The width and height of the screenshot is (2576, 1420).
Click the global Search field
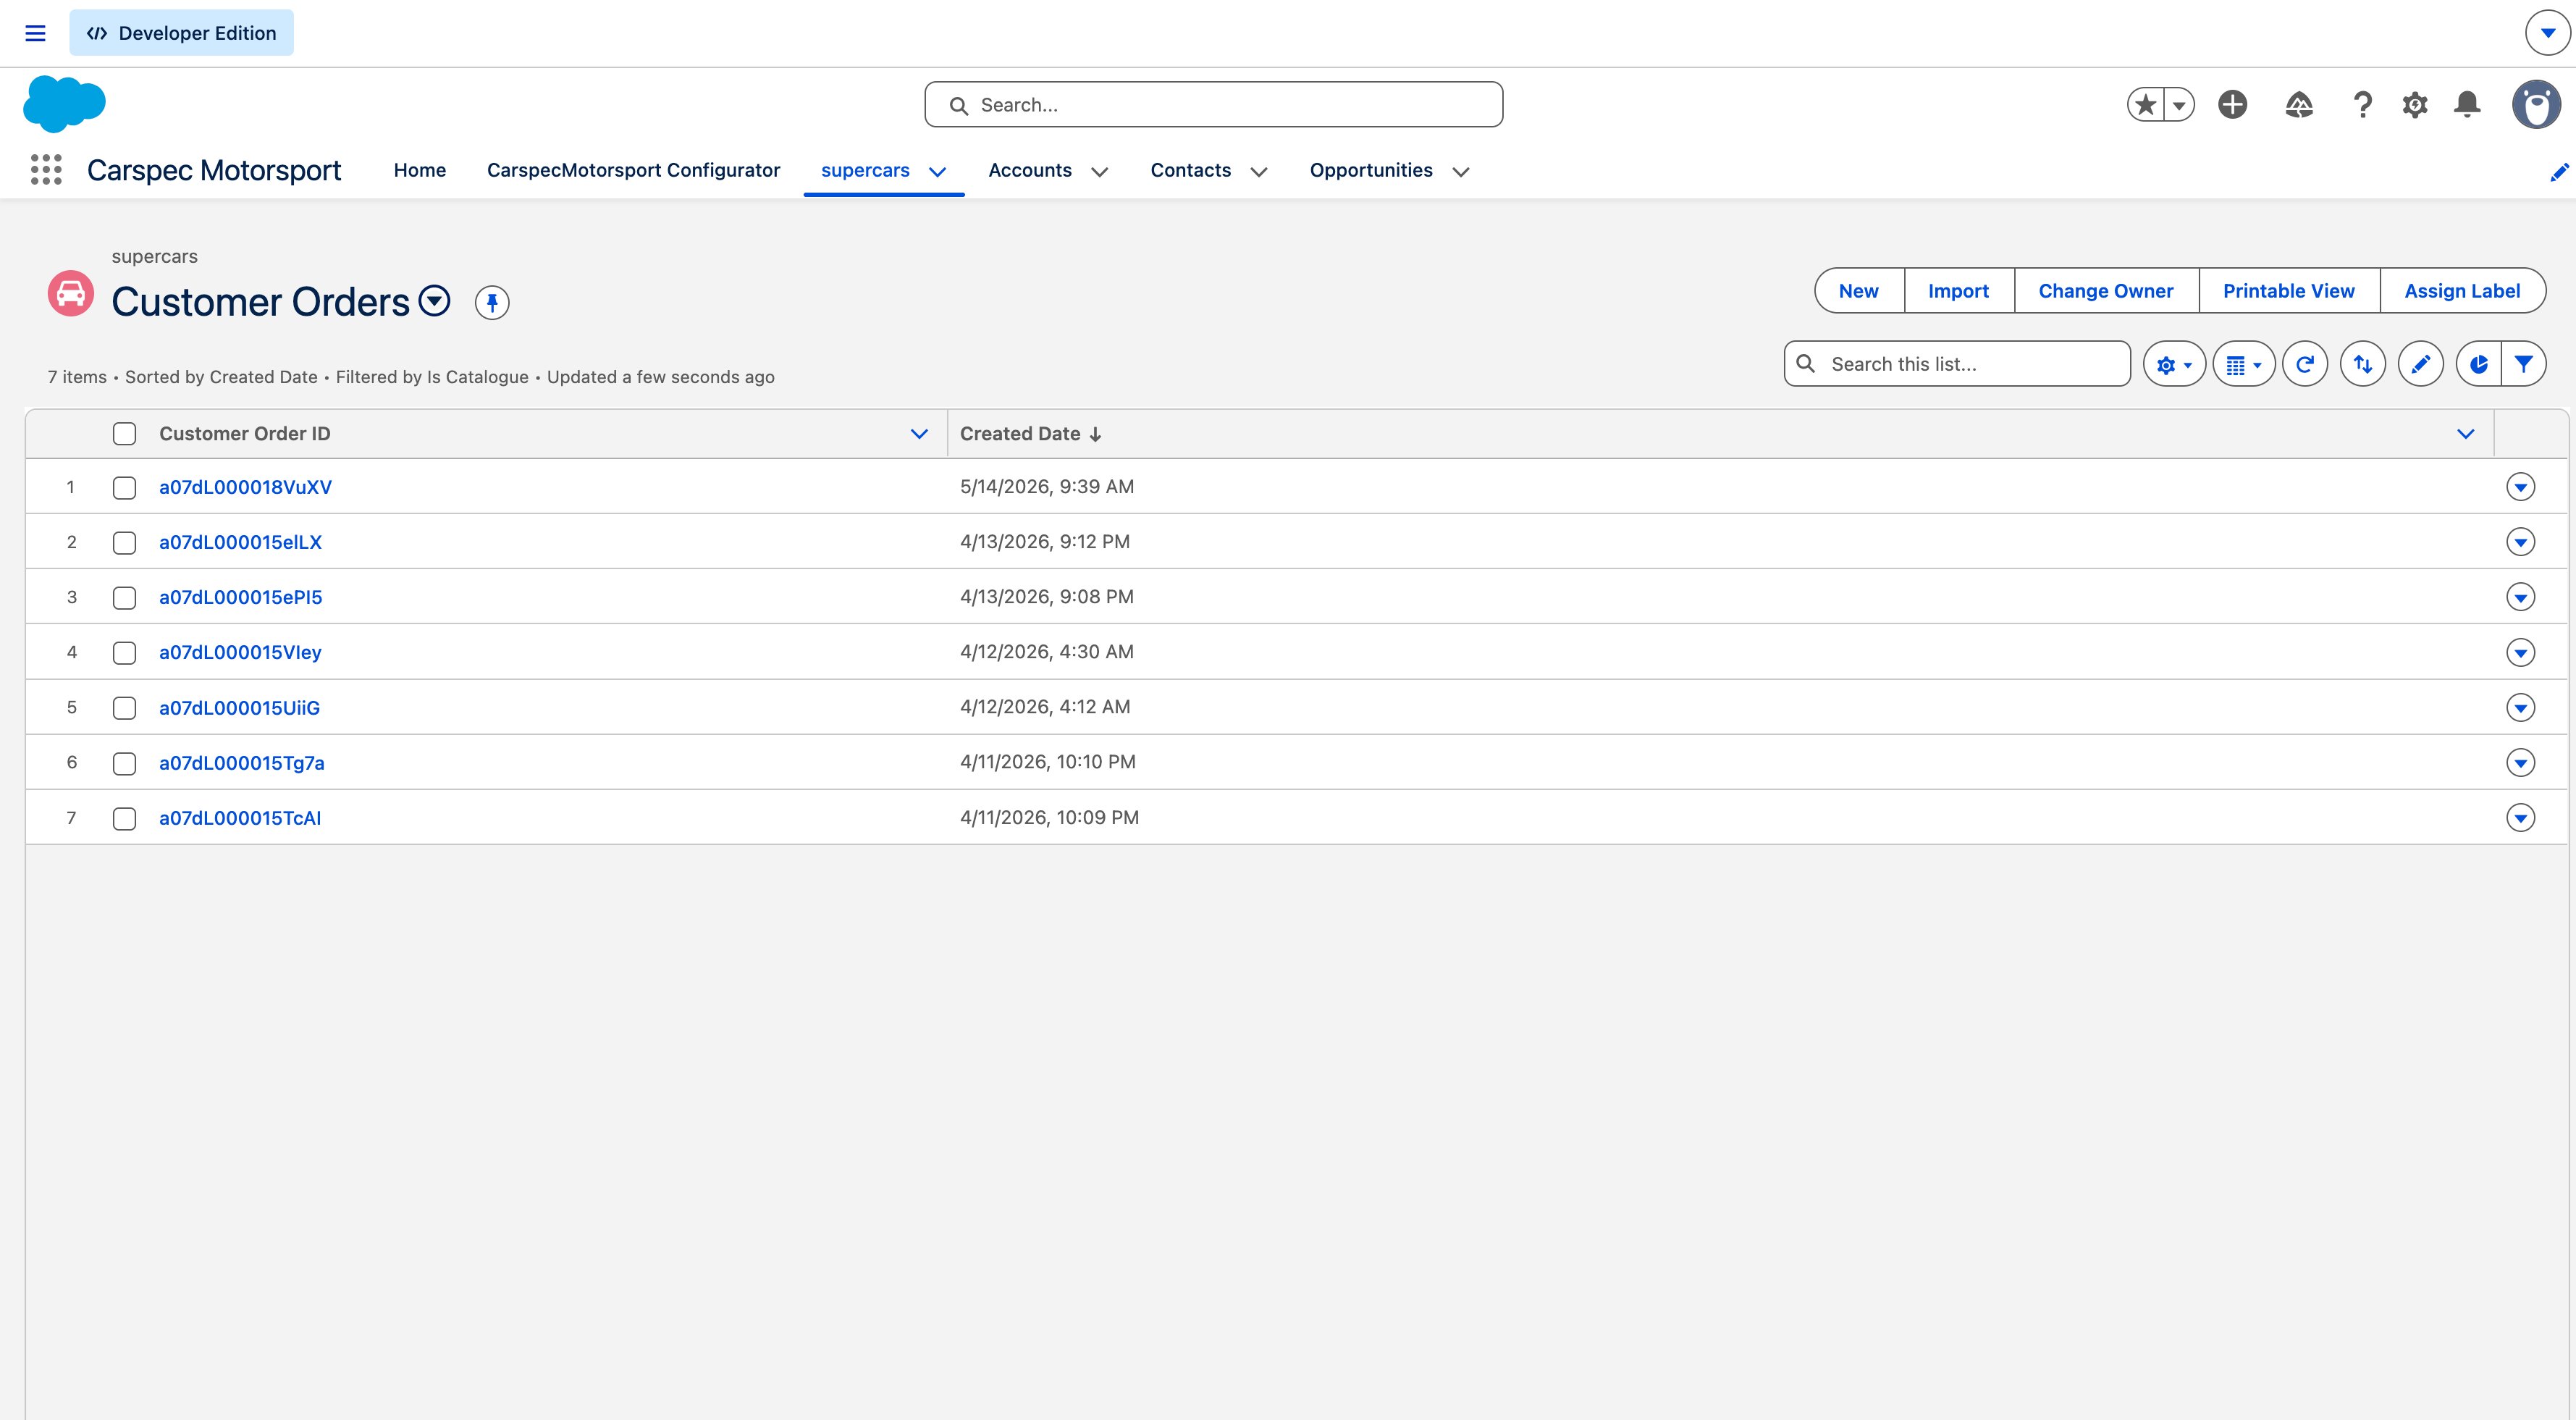1214,104
